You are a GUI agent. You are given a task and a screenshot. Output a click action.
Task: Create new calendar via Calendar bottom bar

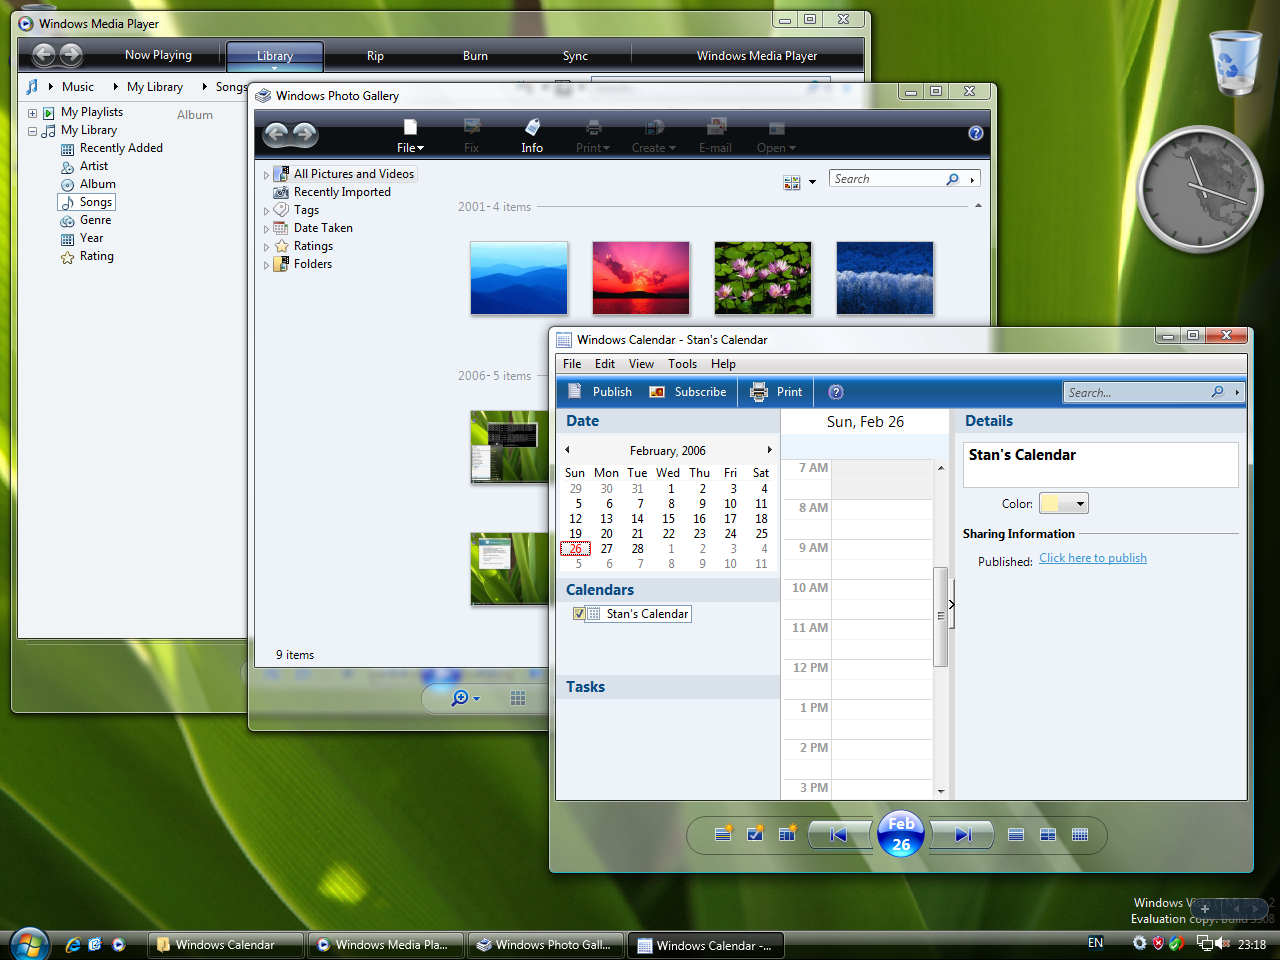pyautogui.click(x=787, y=834)
